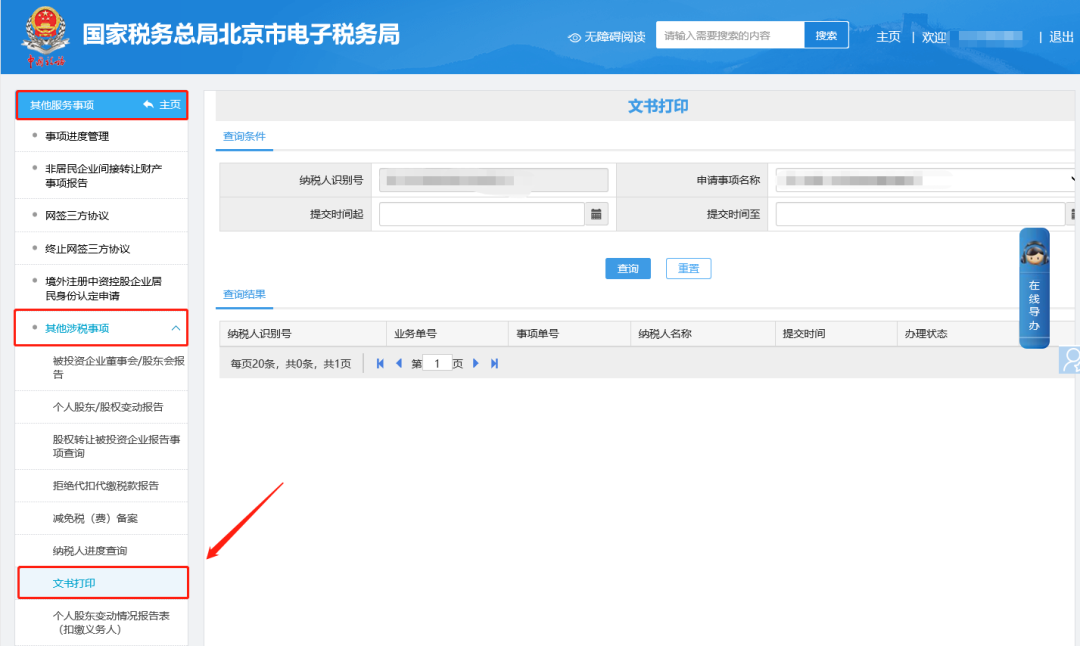
Task: Click the 办理状态 column header
Action: 926,334
